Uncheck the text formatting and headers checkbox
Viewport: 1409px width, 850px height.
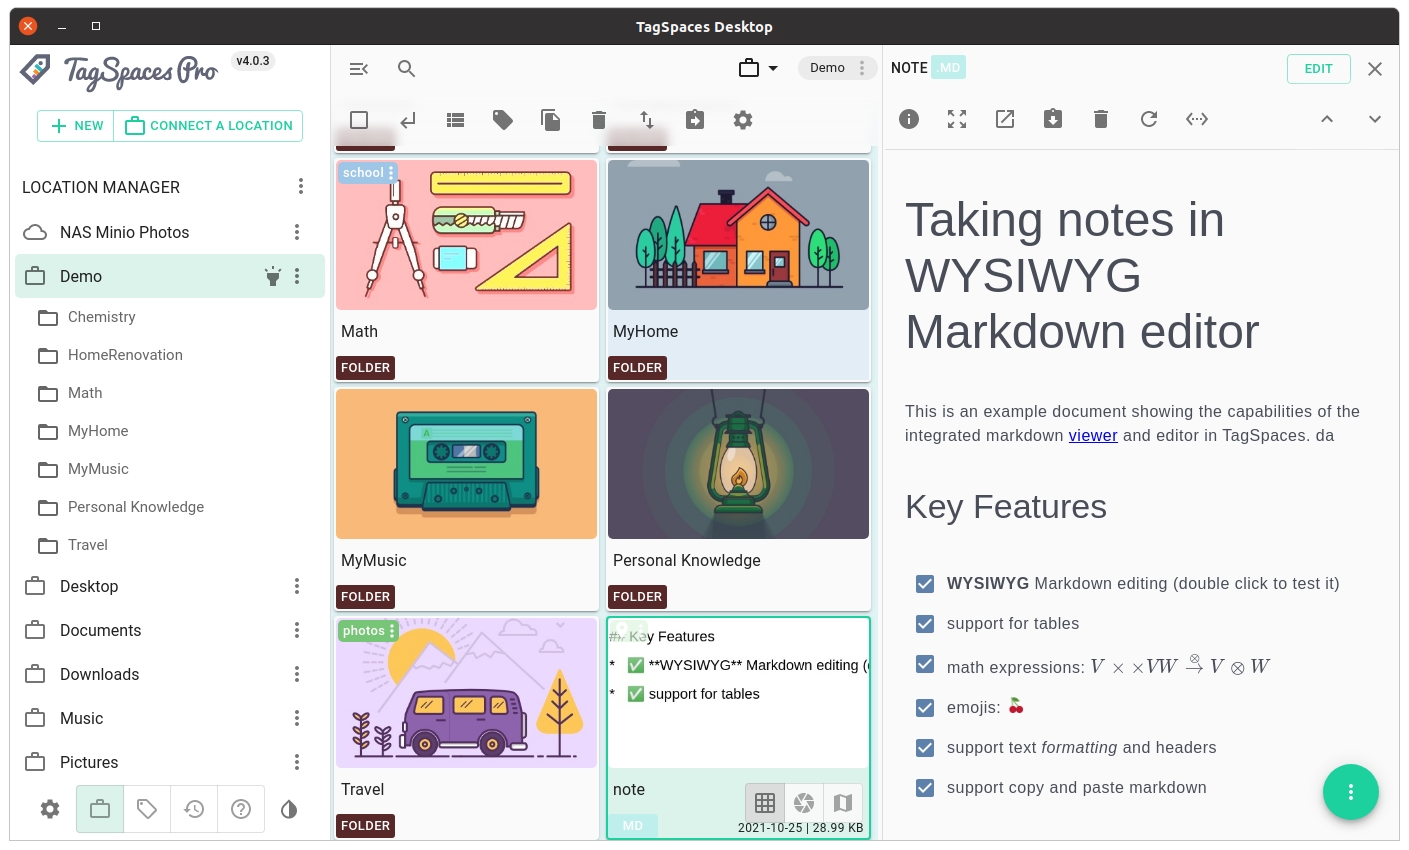(x=925, y=748)
